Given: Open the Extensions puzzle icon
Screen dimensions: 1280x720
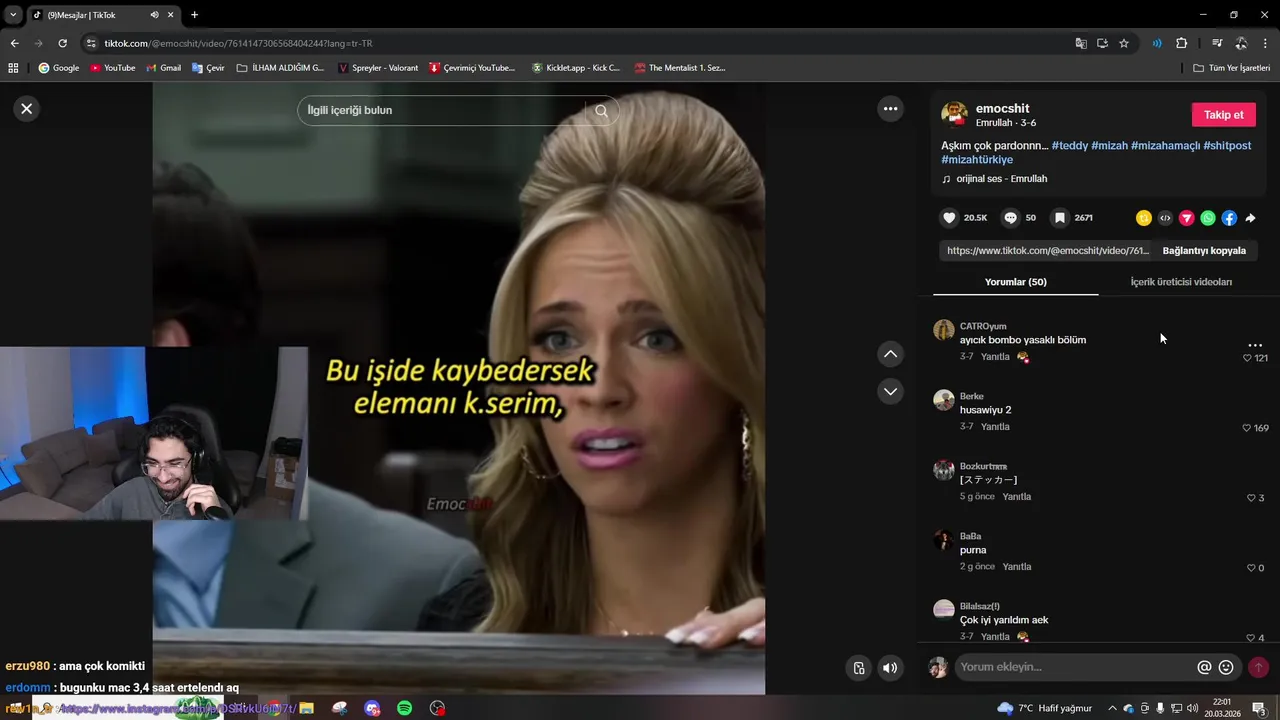Looking at the screenshot, I should point(1181,43).
